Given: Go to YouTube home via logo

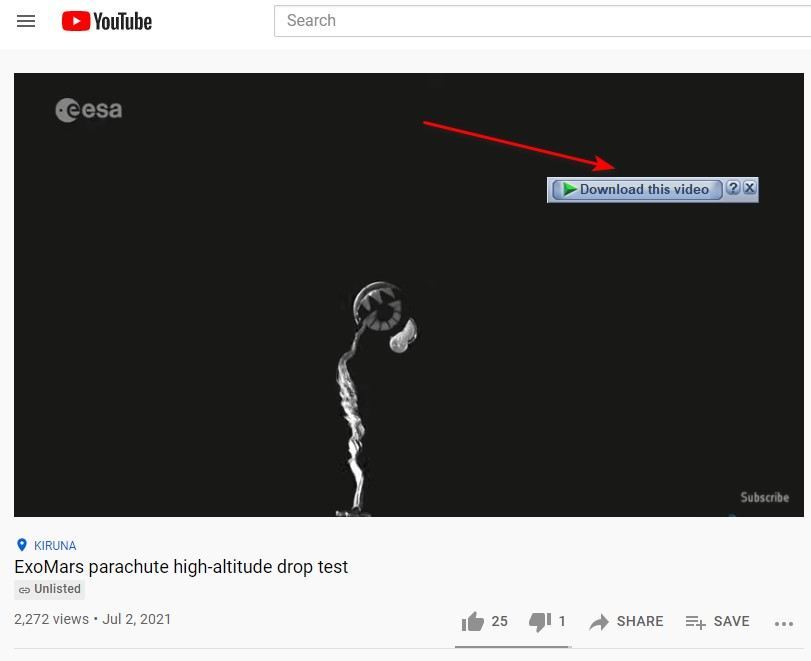Looking at the screenshot, I should (107, 21).
